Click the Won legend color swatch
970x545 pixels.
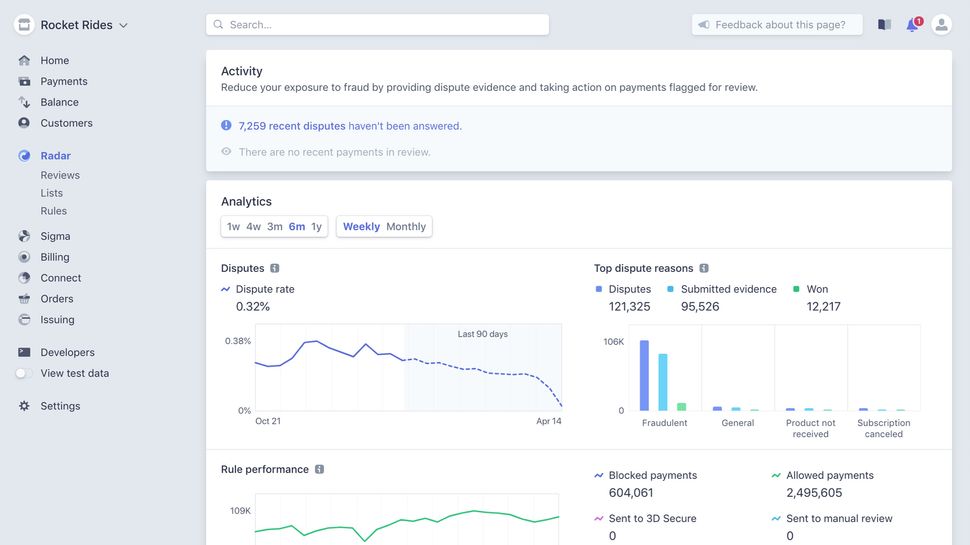[x=796, y=289]
